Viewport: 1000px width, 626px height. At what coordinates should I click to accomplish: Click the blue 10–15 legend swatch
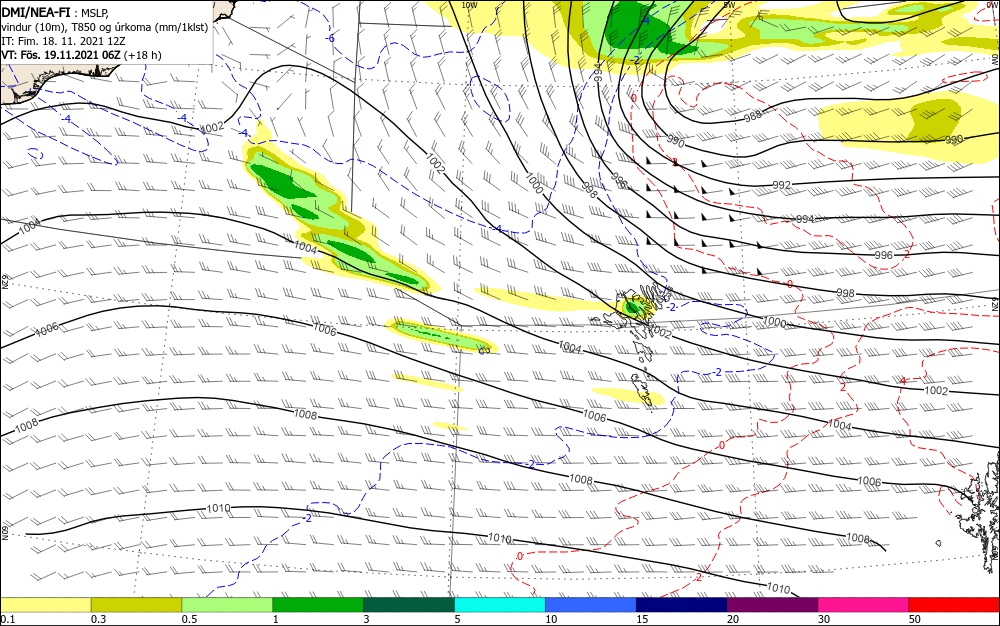(x=591, y=605)
